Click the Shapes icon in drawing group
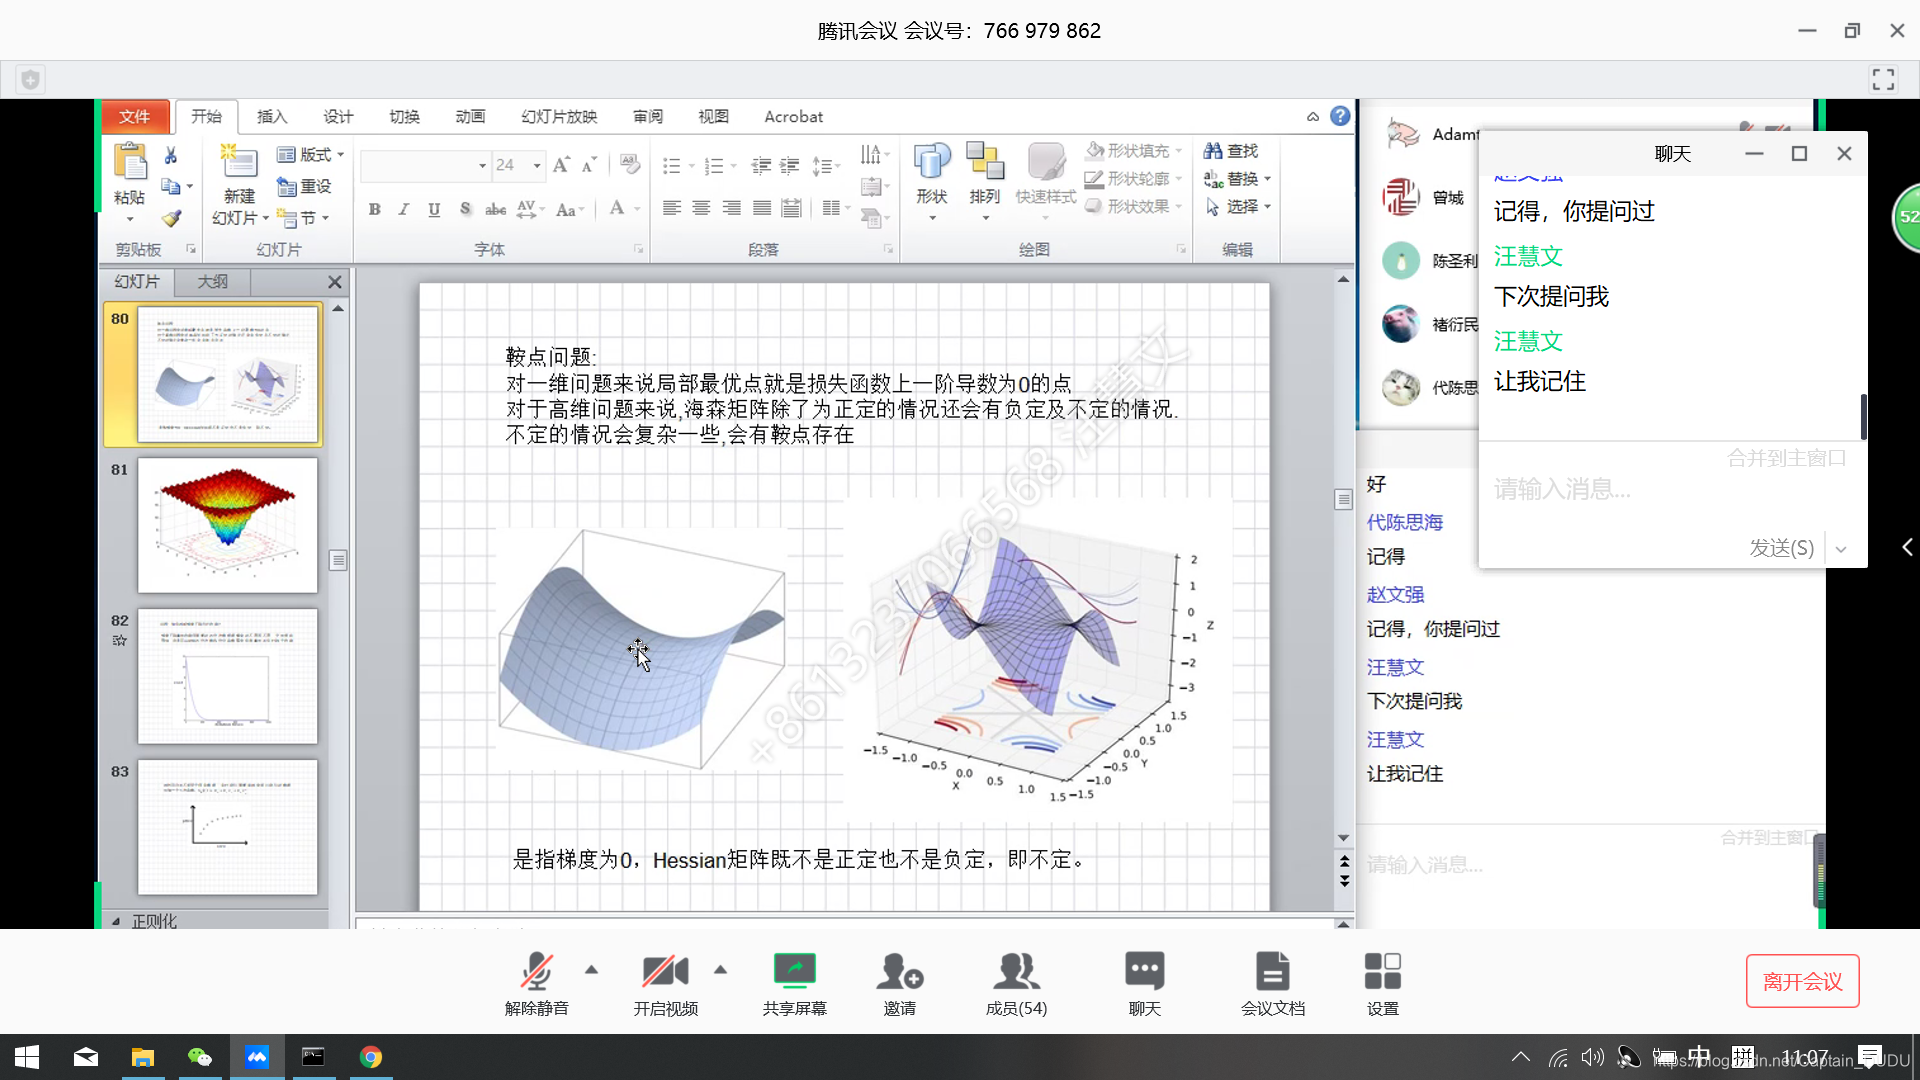The height and width of the screenshot is (1080, 1920). [x=931, y=161]
